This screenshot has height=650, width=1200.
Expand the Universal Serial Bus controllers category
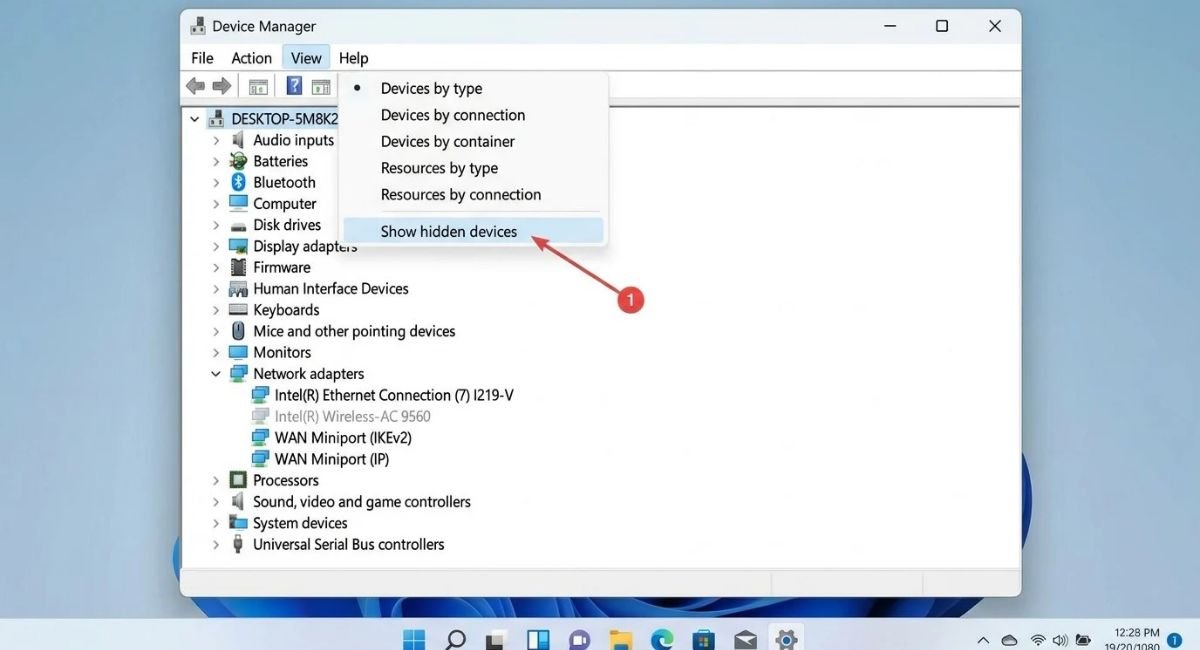[x=216, y=544]
